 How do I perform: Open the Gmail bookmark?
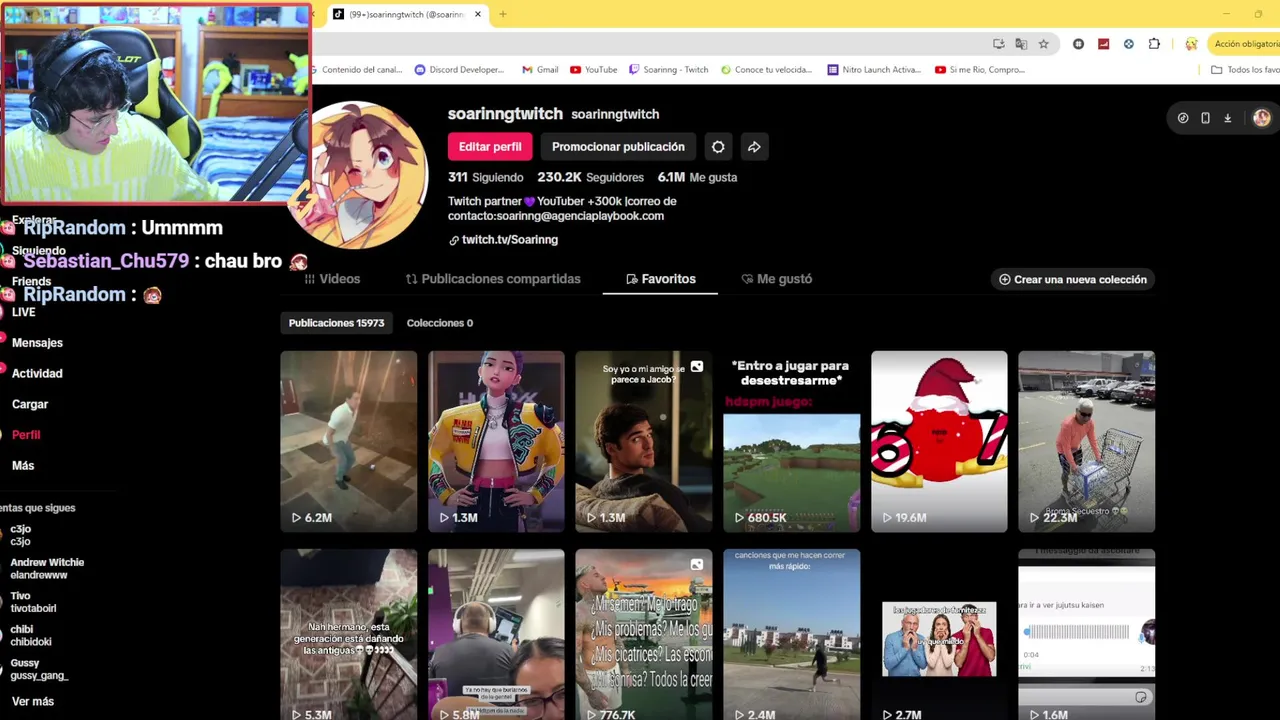tap(540, 70)
